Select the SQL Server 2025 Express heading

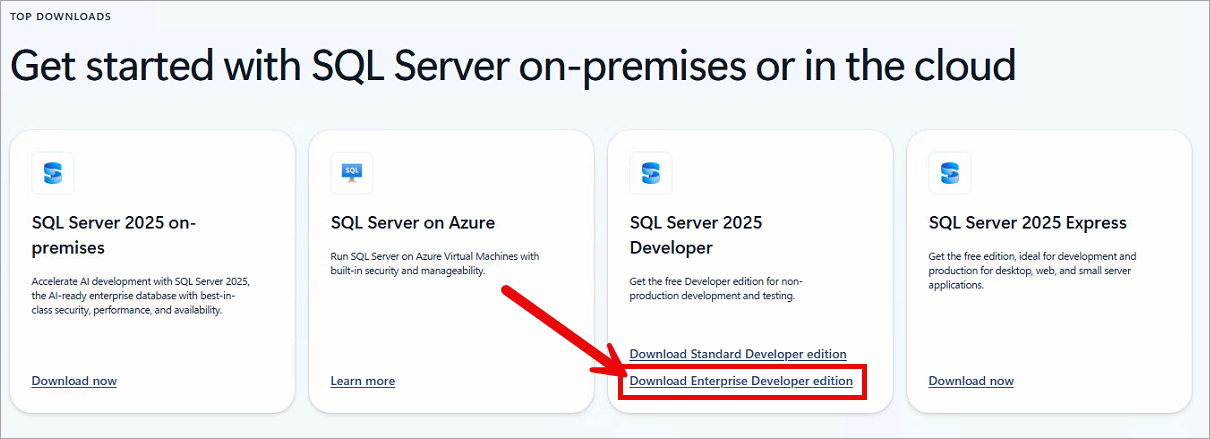point(1027,223)
